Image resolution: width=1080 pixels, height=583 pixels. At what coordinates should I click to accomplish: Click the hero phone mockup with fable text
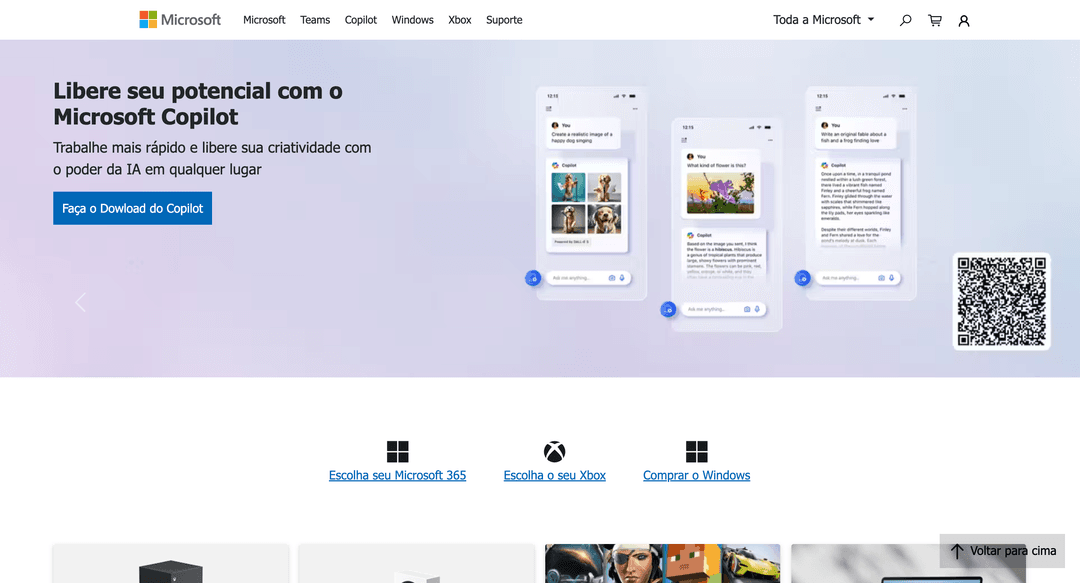click(x=861, y=194)
